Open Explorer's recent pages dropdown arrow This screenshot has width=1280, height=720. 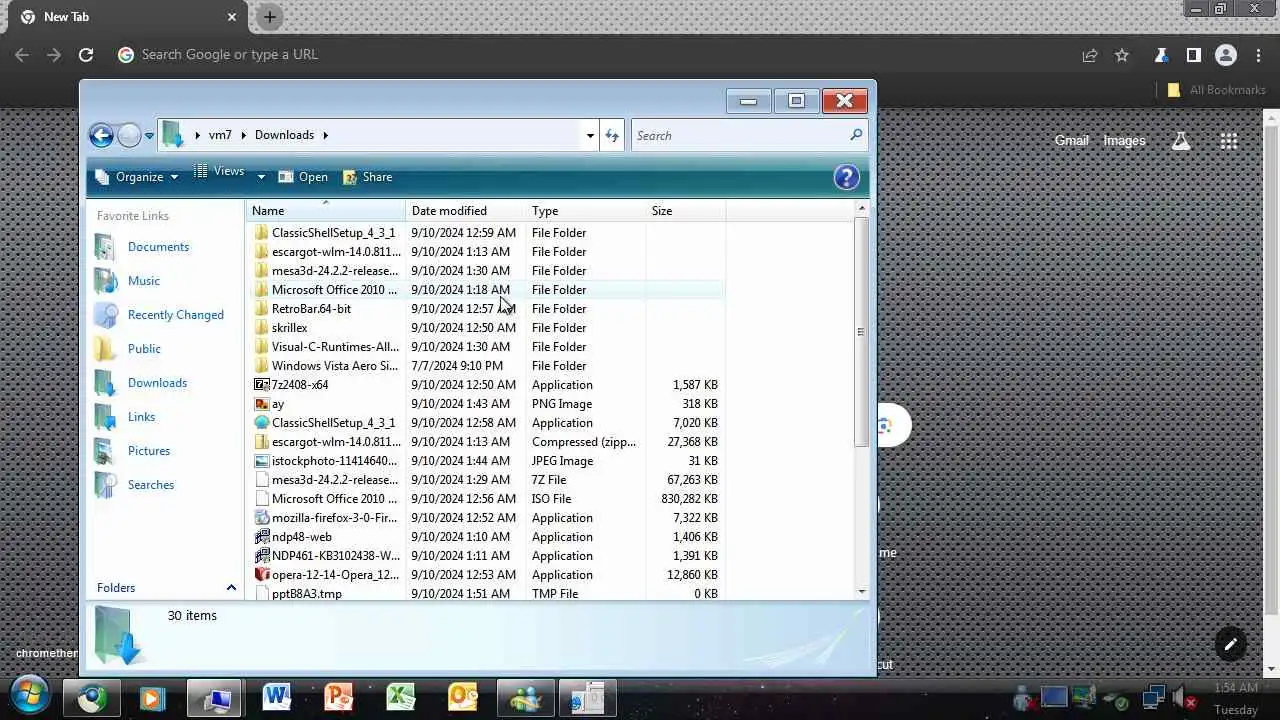149,136
